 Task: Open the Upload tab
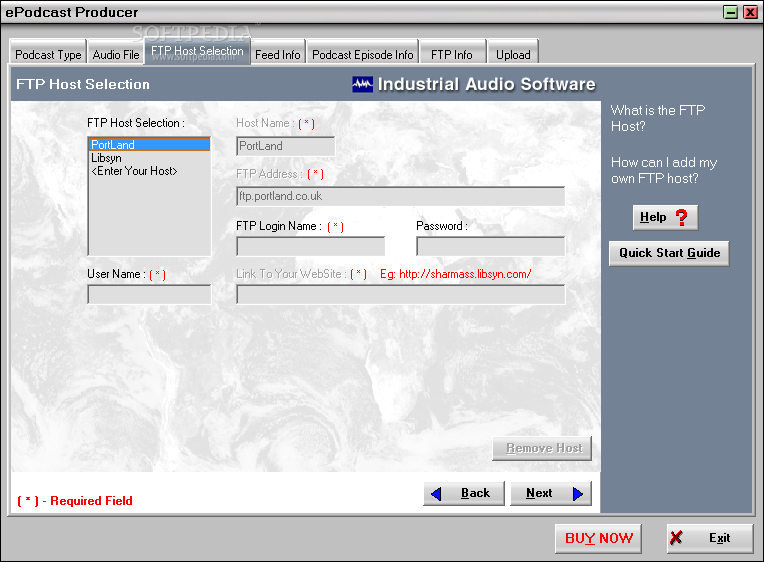(x=513, y=52)
